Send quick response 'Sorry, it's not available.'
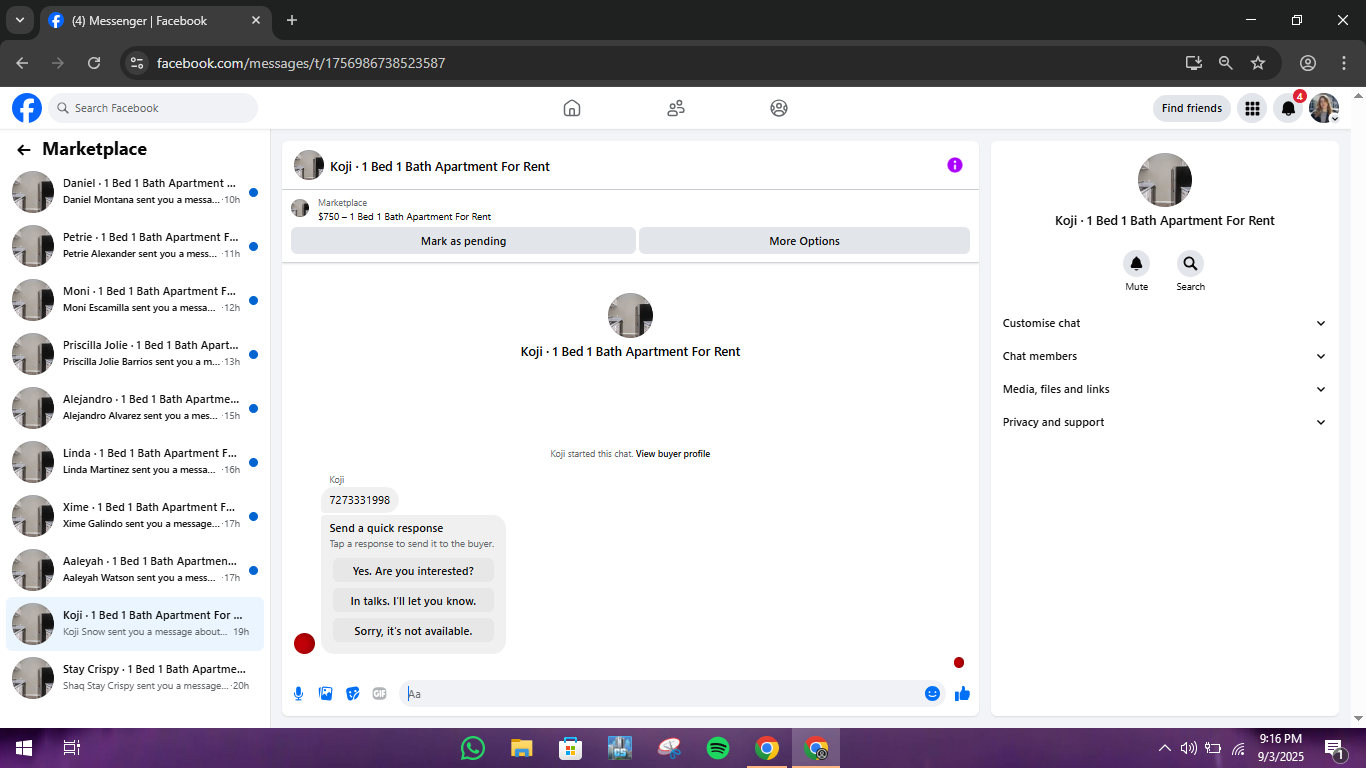 point(413,631)
